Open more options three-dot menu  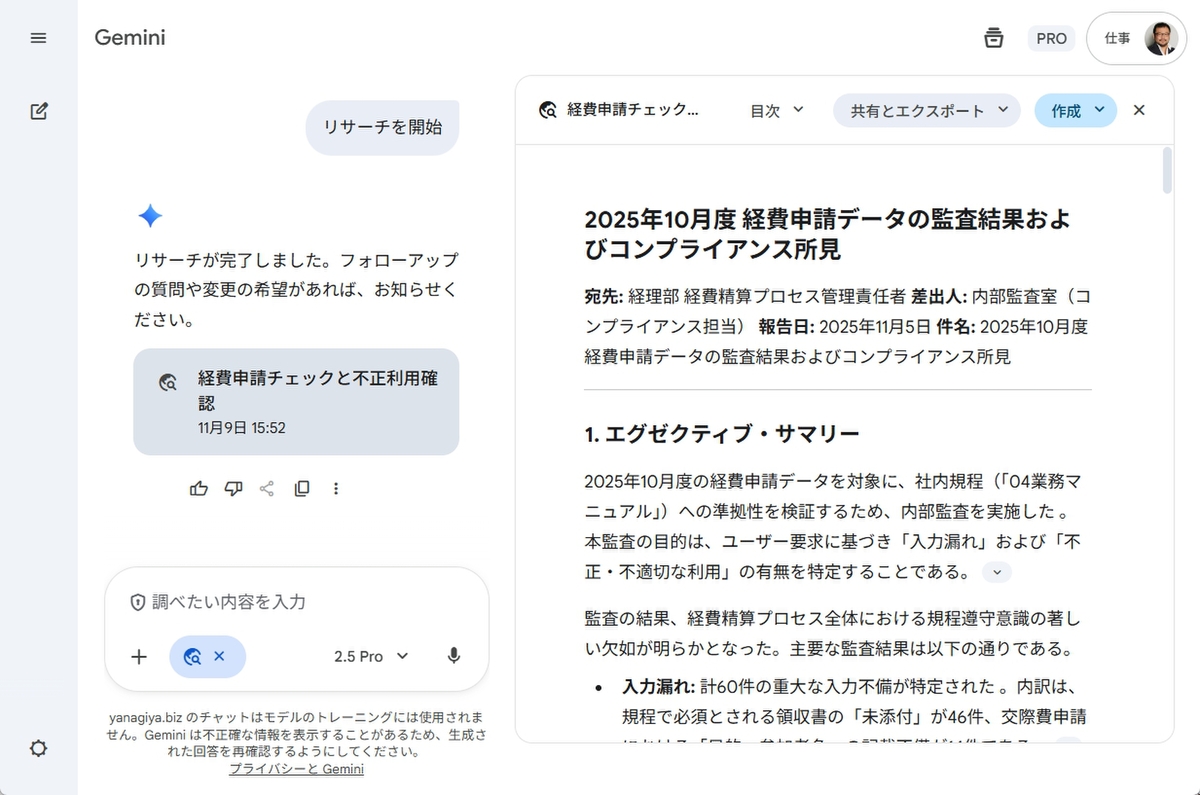point(336,488)
